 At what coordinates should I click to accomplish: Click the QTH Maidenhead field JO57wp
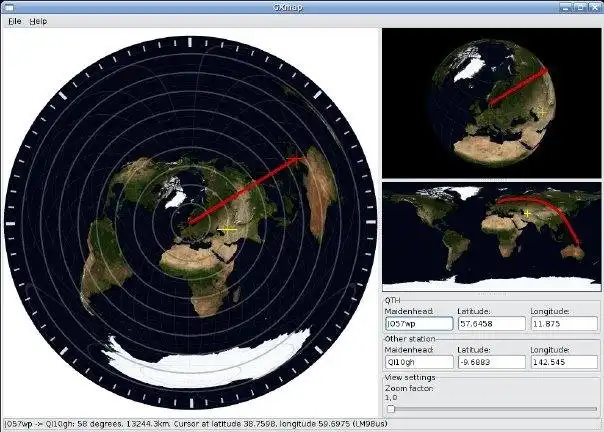pyautogui.click(x=419, y=324)
